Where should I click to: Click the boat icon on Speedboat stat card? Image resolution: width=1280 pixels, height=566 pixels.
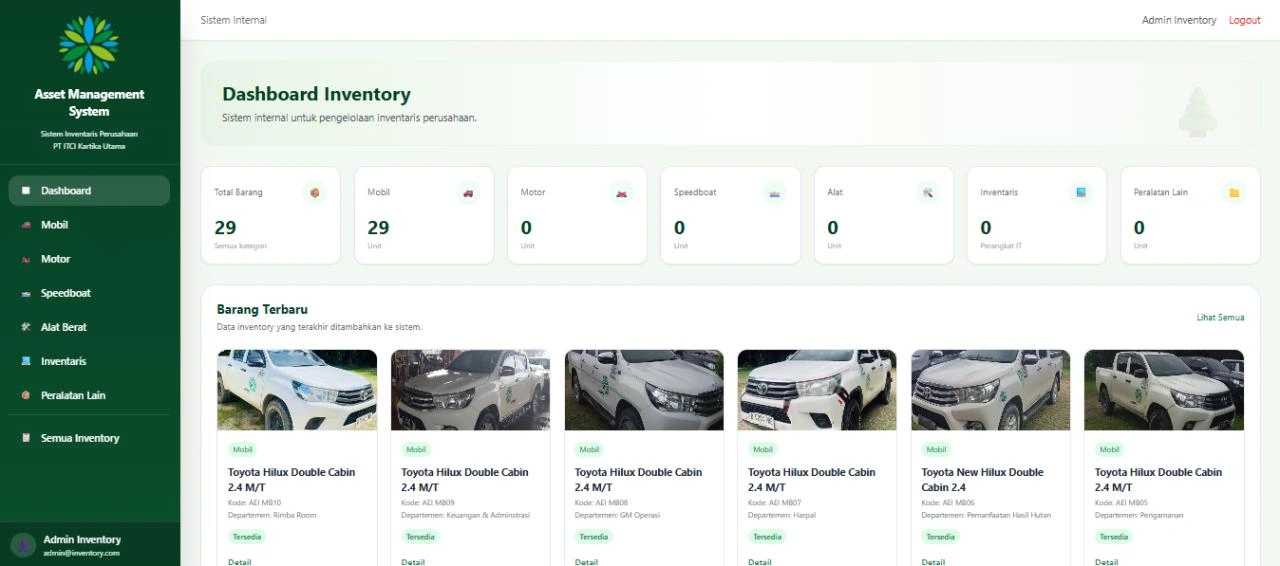click(774, 192)
